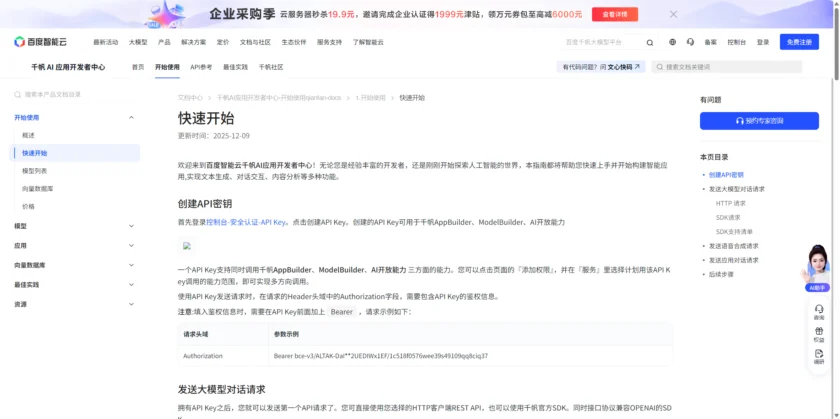Click the 查看详情 banner button
Image resolution: width=840 pixels, height=419 pixels.
tap(614, 14)
